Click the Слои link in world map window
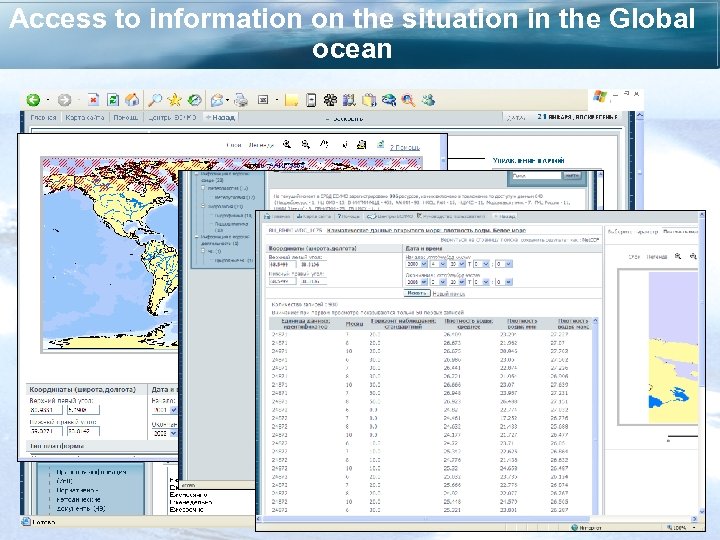Viewport: 720px width, 540px height. (233, 145)
